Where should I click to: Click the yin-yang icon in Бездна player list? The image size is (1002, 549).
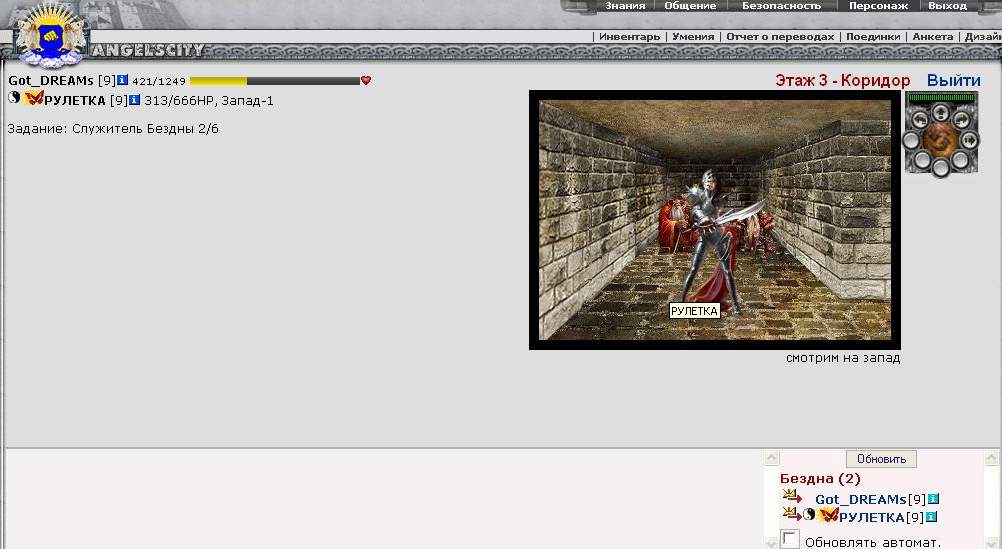pos(810,514)
